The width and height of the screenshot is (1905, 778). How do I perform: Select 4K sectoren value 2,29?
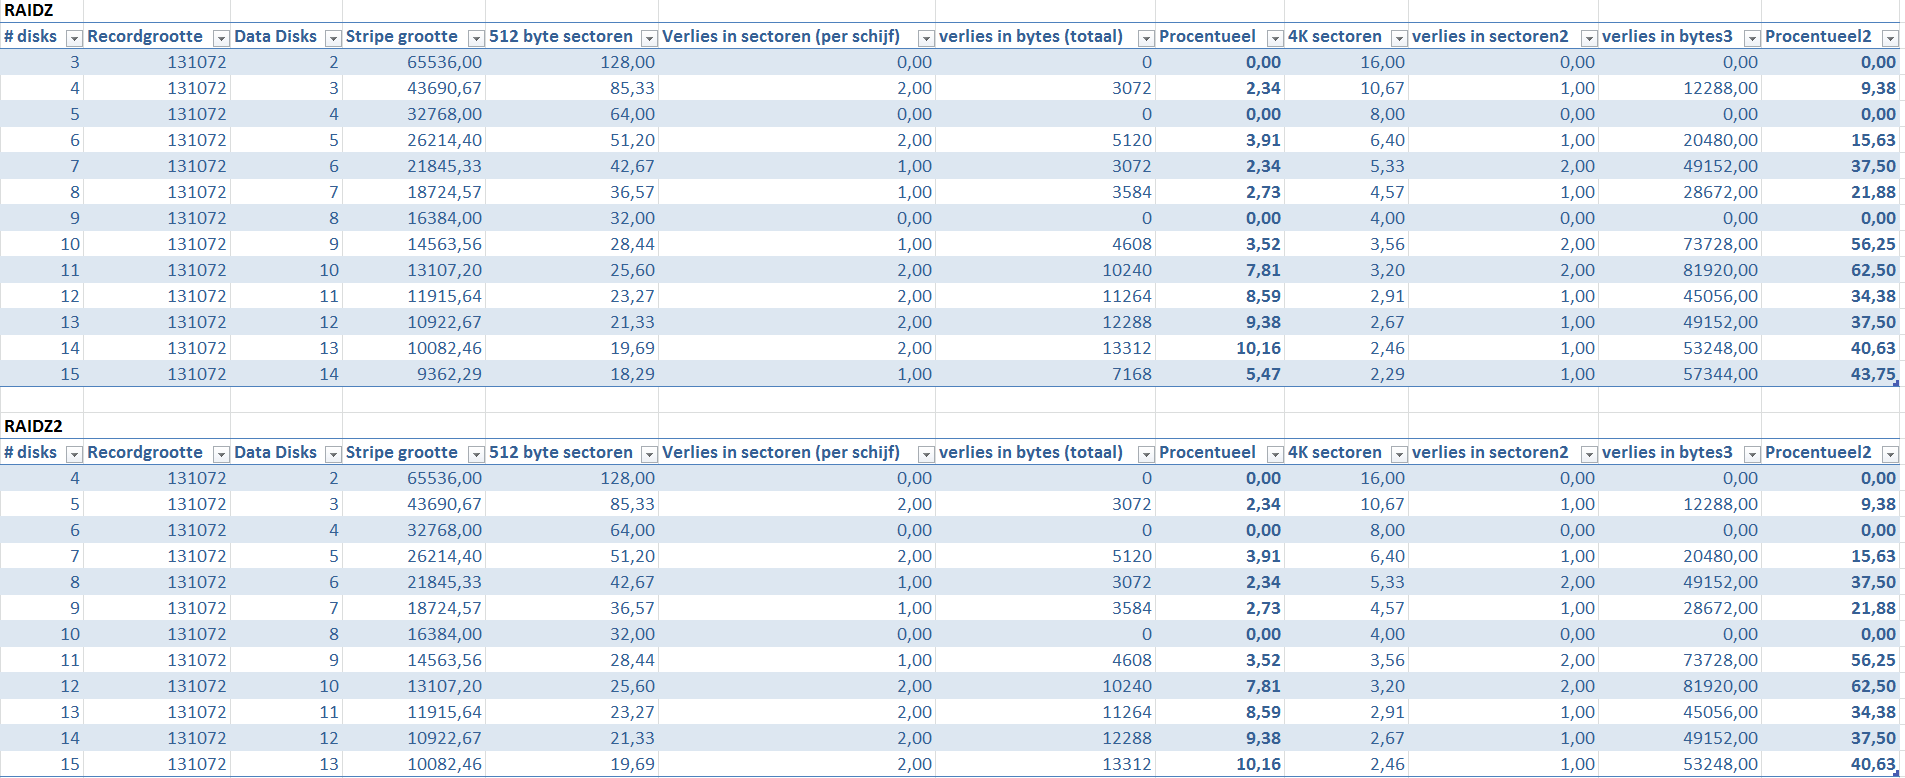(1347, 374)
